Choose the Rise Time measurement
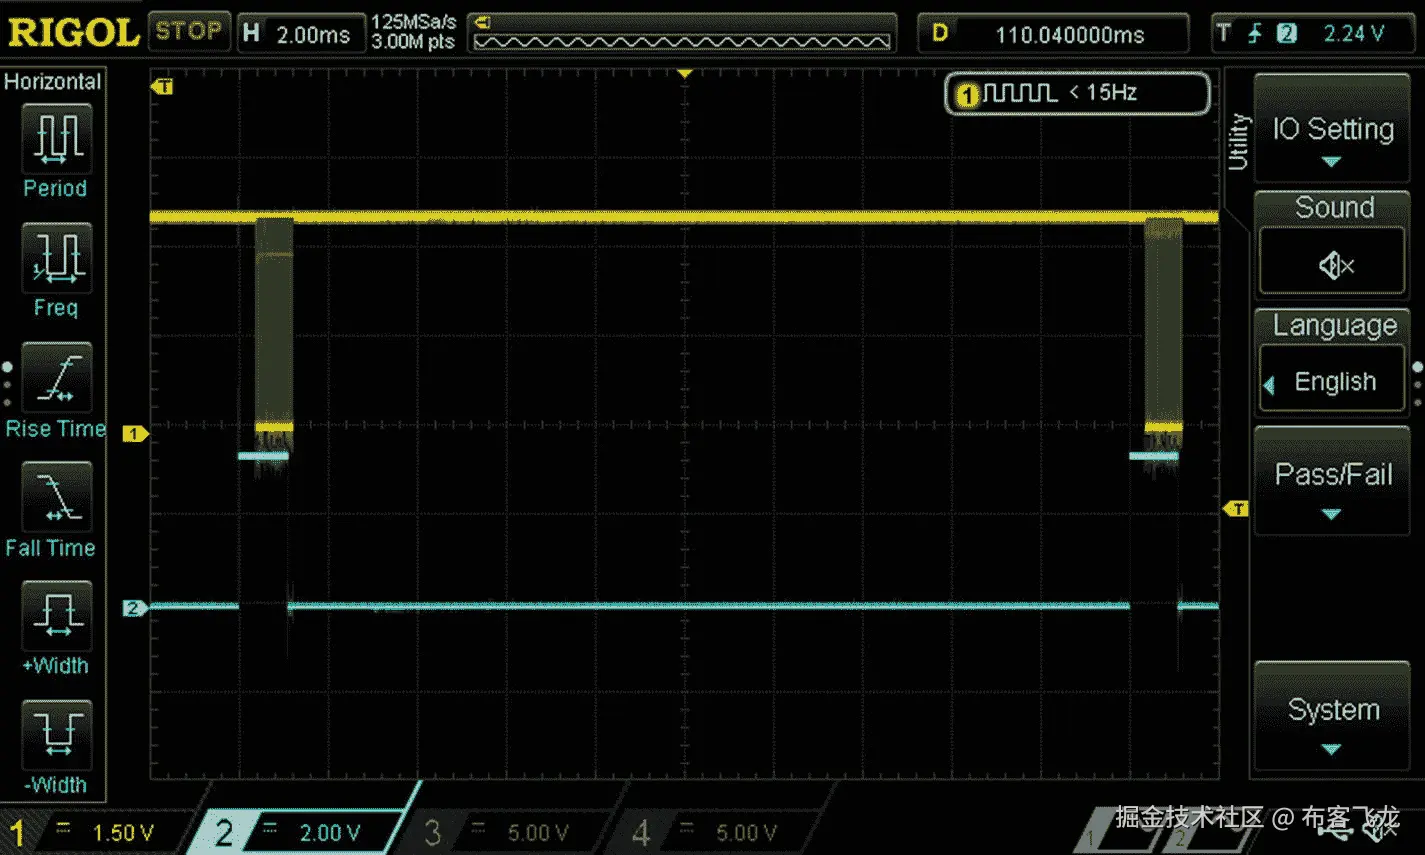1425x855 pixels. [x=55, y=378]
